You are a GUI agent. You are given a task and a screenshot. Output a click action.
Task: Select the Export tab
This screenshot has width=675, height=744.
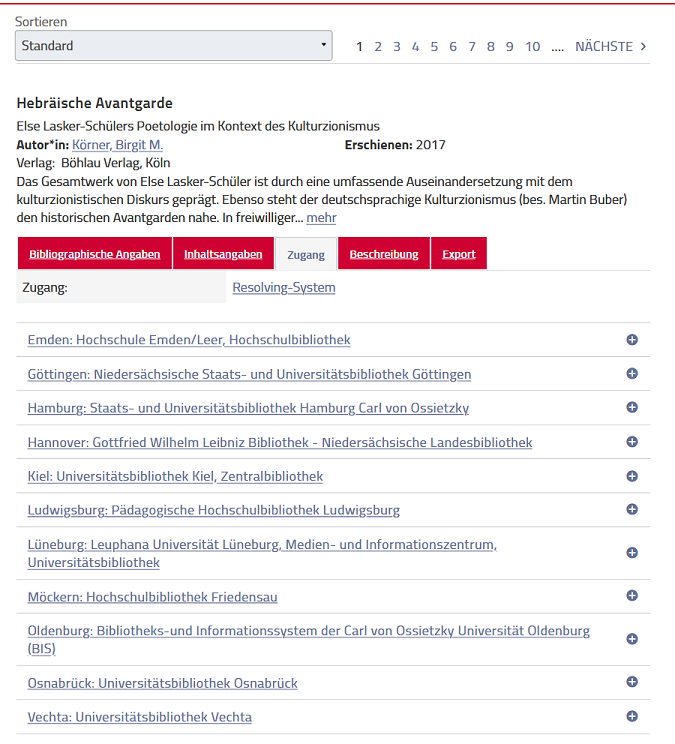click(x=459, y=254)
